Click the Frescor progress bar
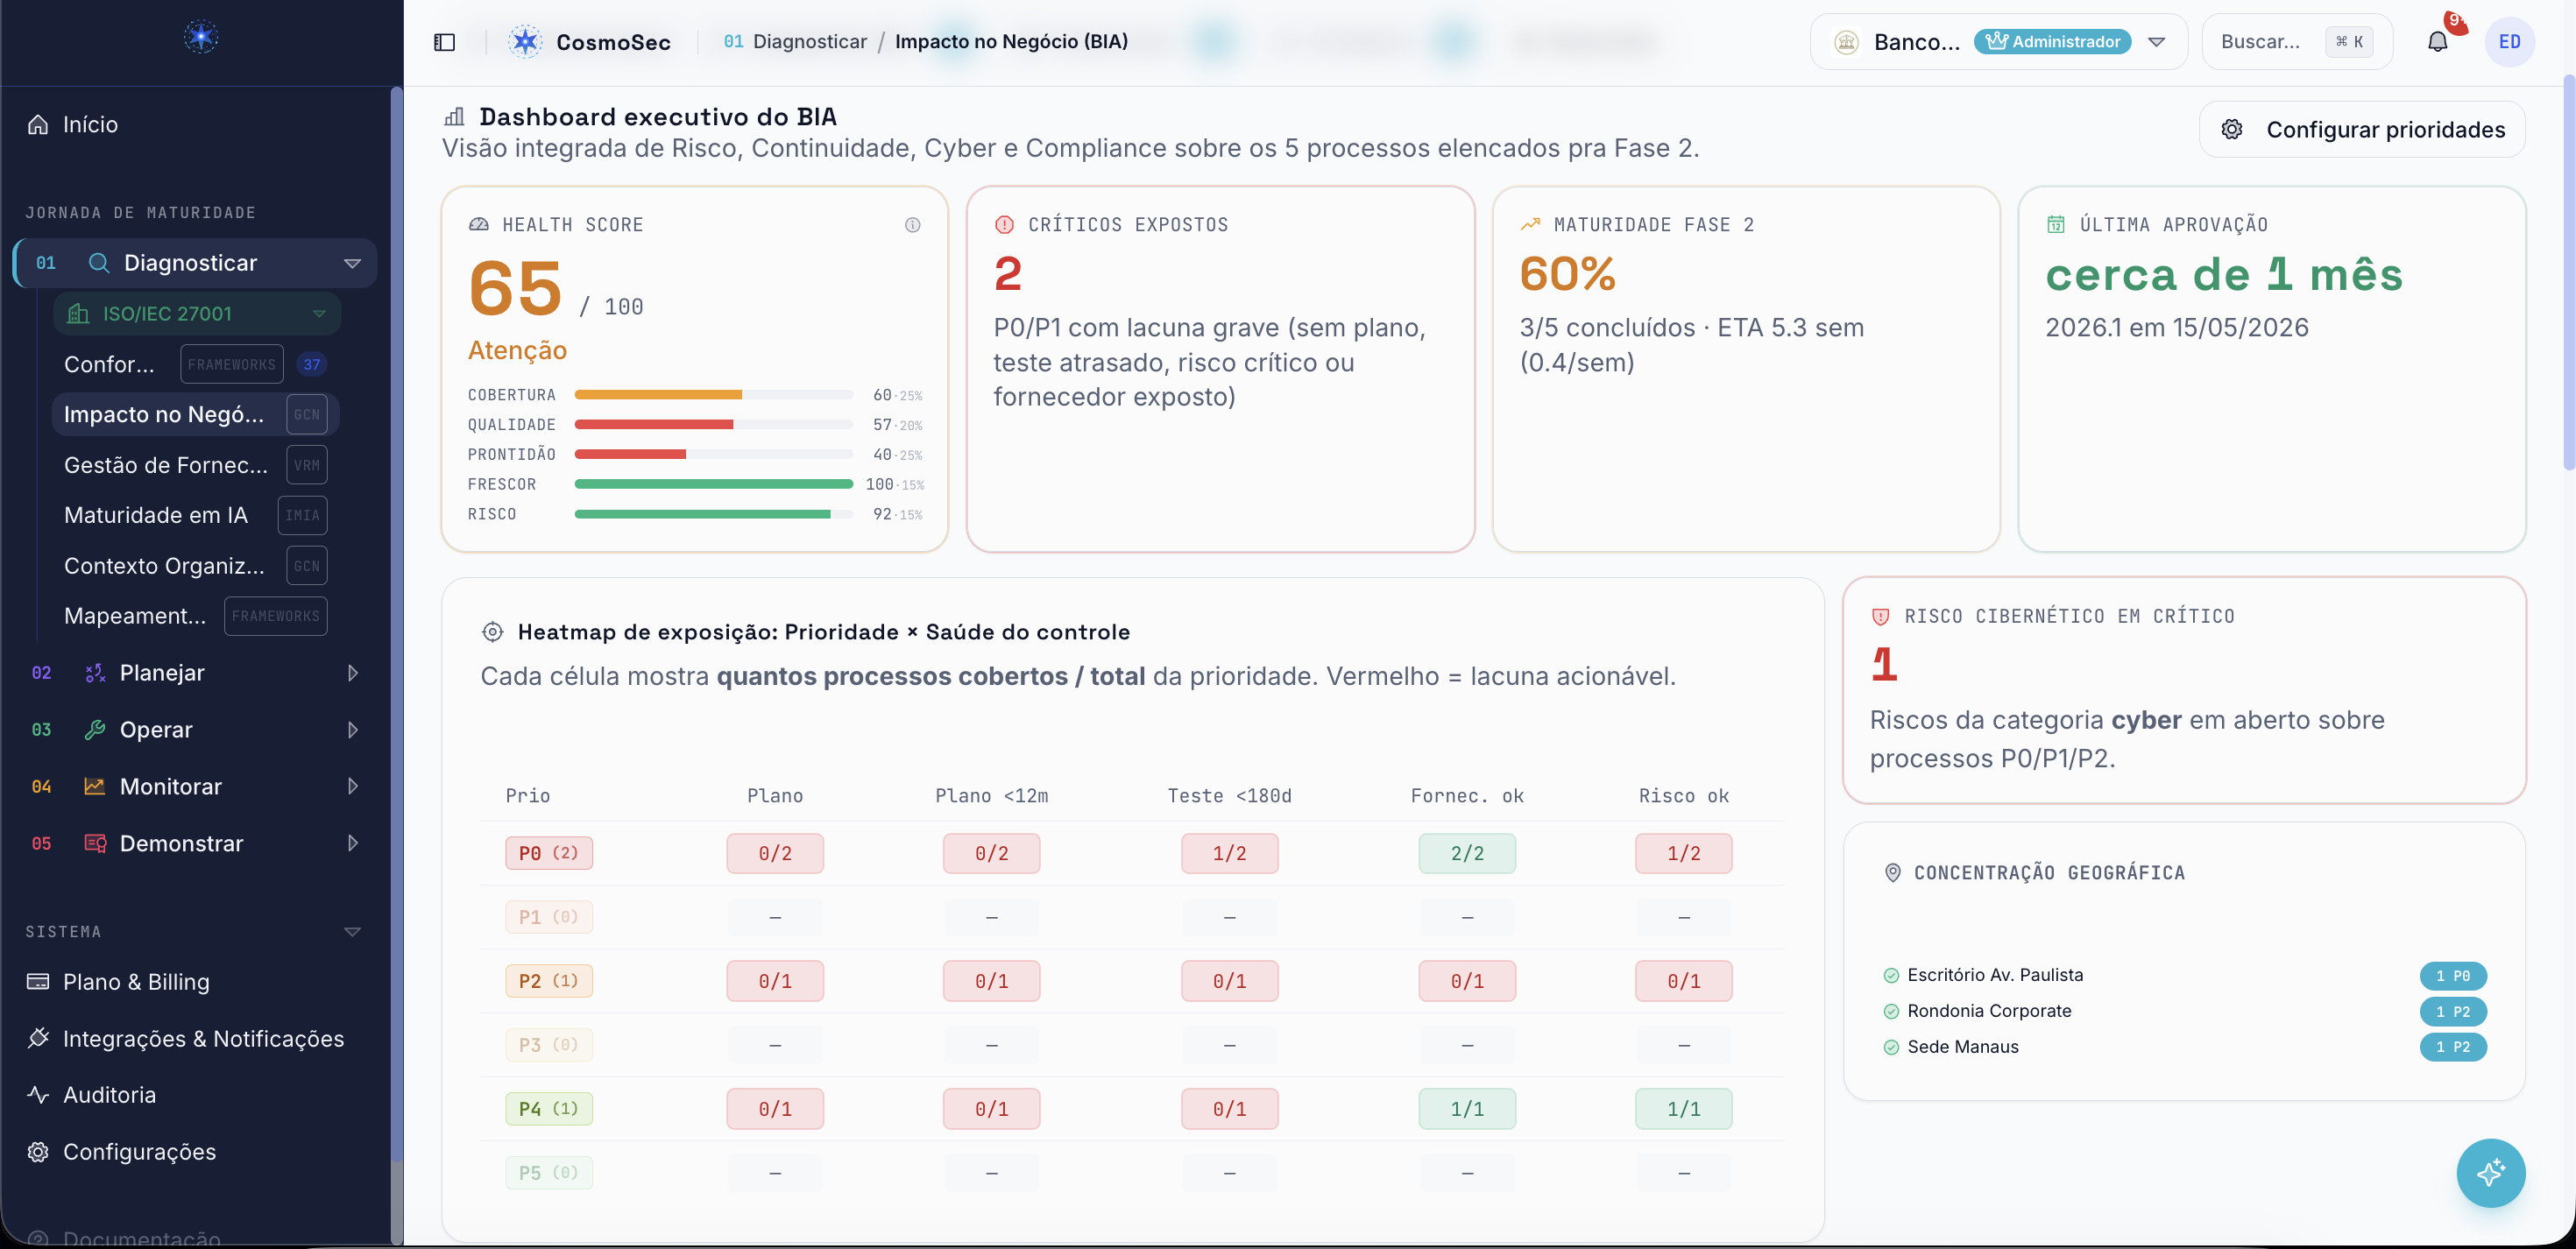Image resolution: width=2576 pixels, height=1249 pixels. (713, 485)
